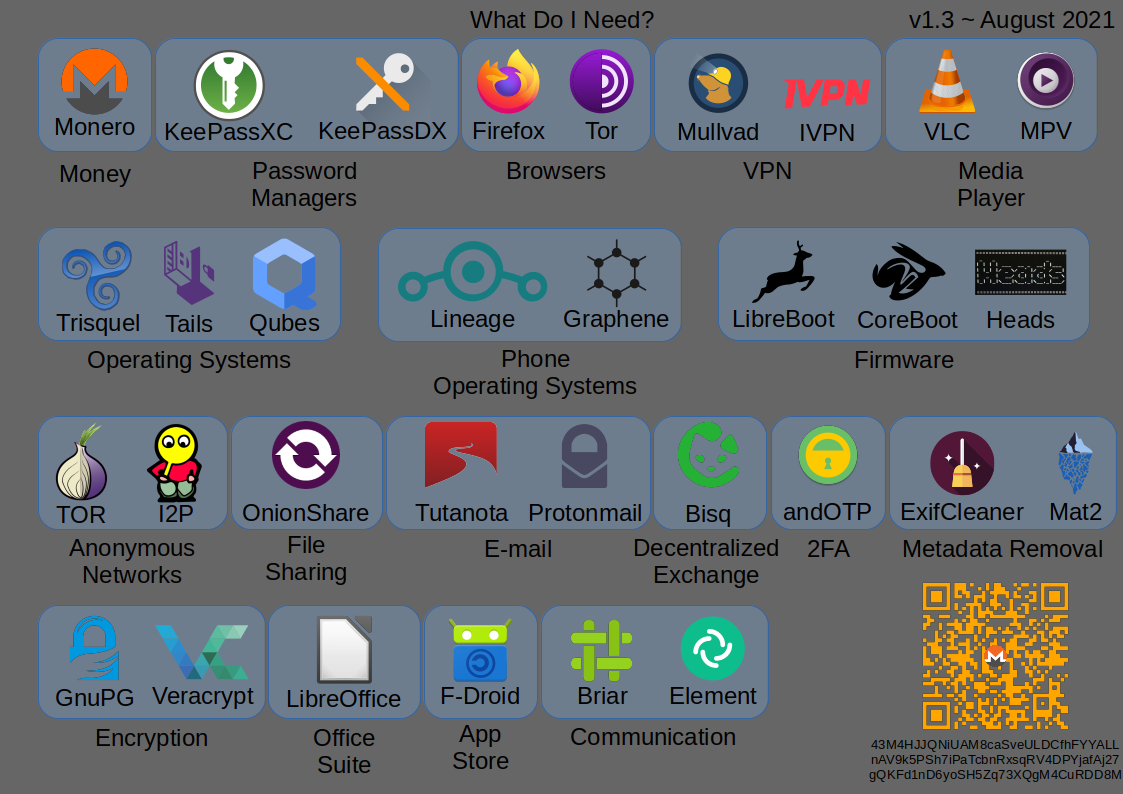Click the 'Firmware' category label
The height and width of the screenshot is (794, 1123).
click(904, 359)
